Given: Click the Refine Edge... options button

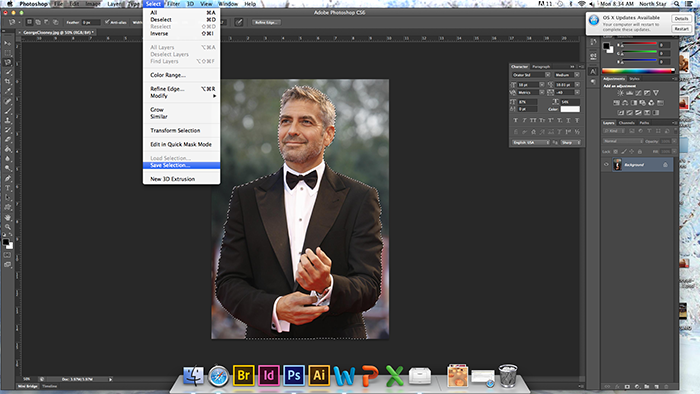Looking at the screenshot, I should (266, 22).
